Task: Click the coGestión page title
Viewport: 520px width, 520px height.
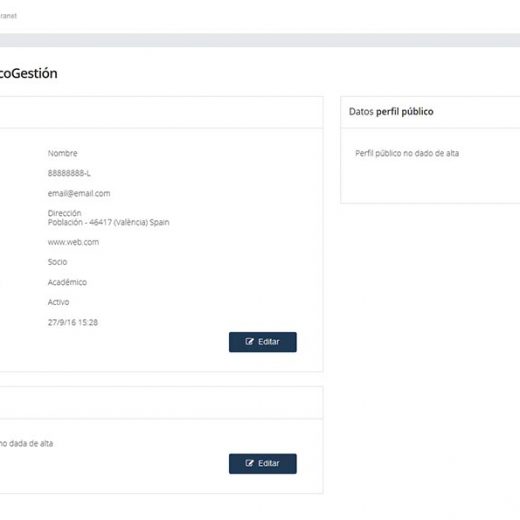Action: click(x=29, y=73)
